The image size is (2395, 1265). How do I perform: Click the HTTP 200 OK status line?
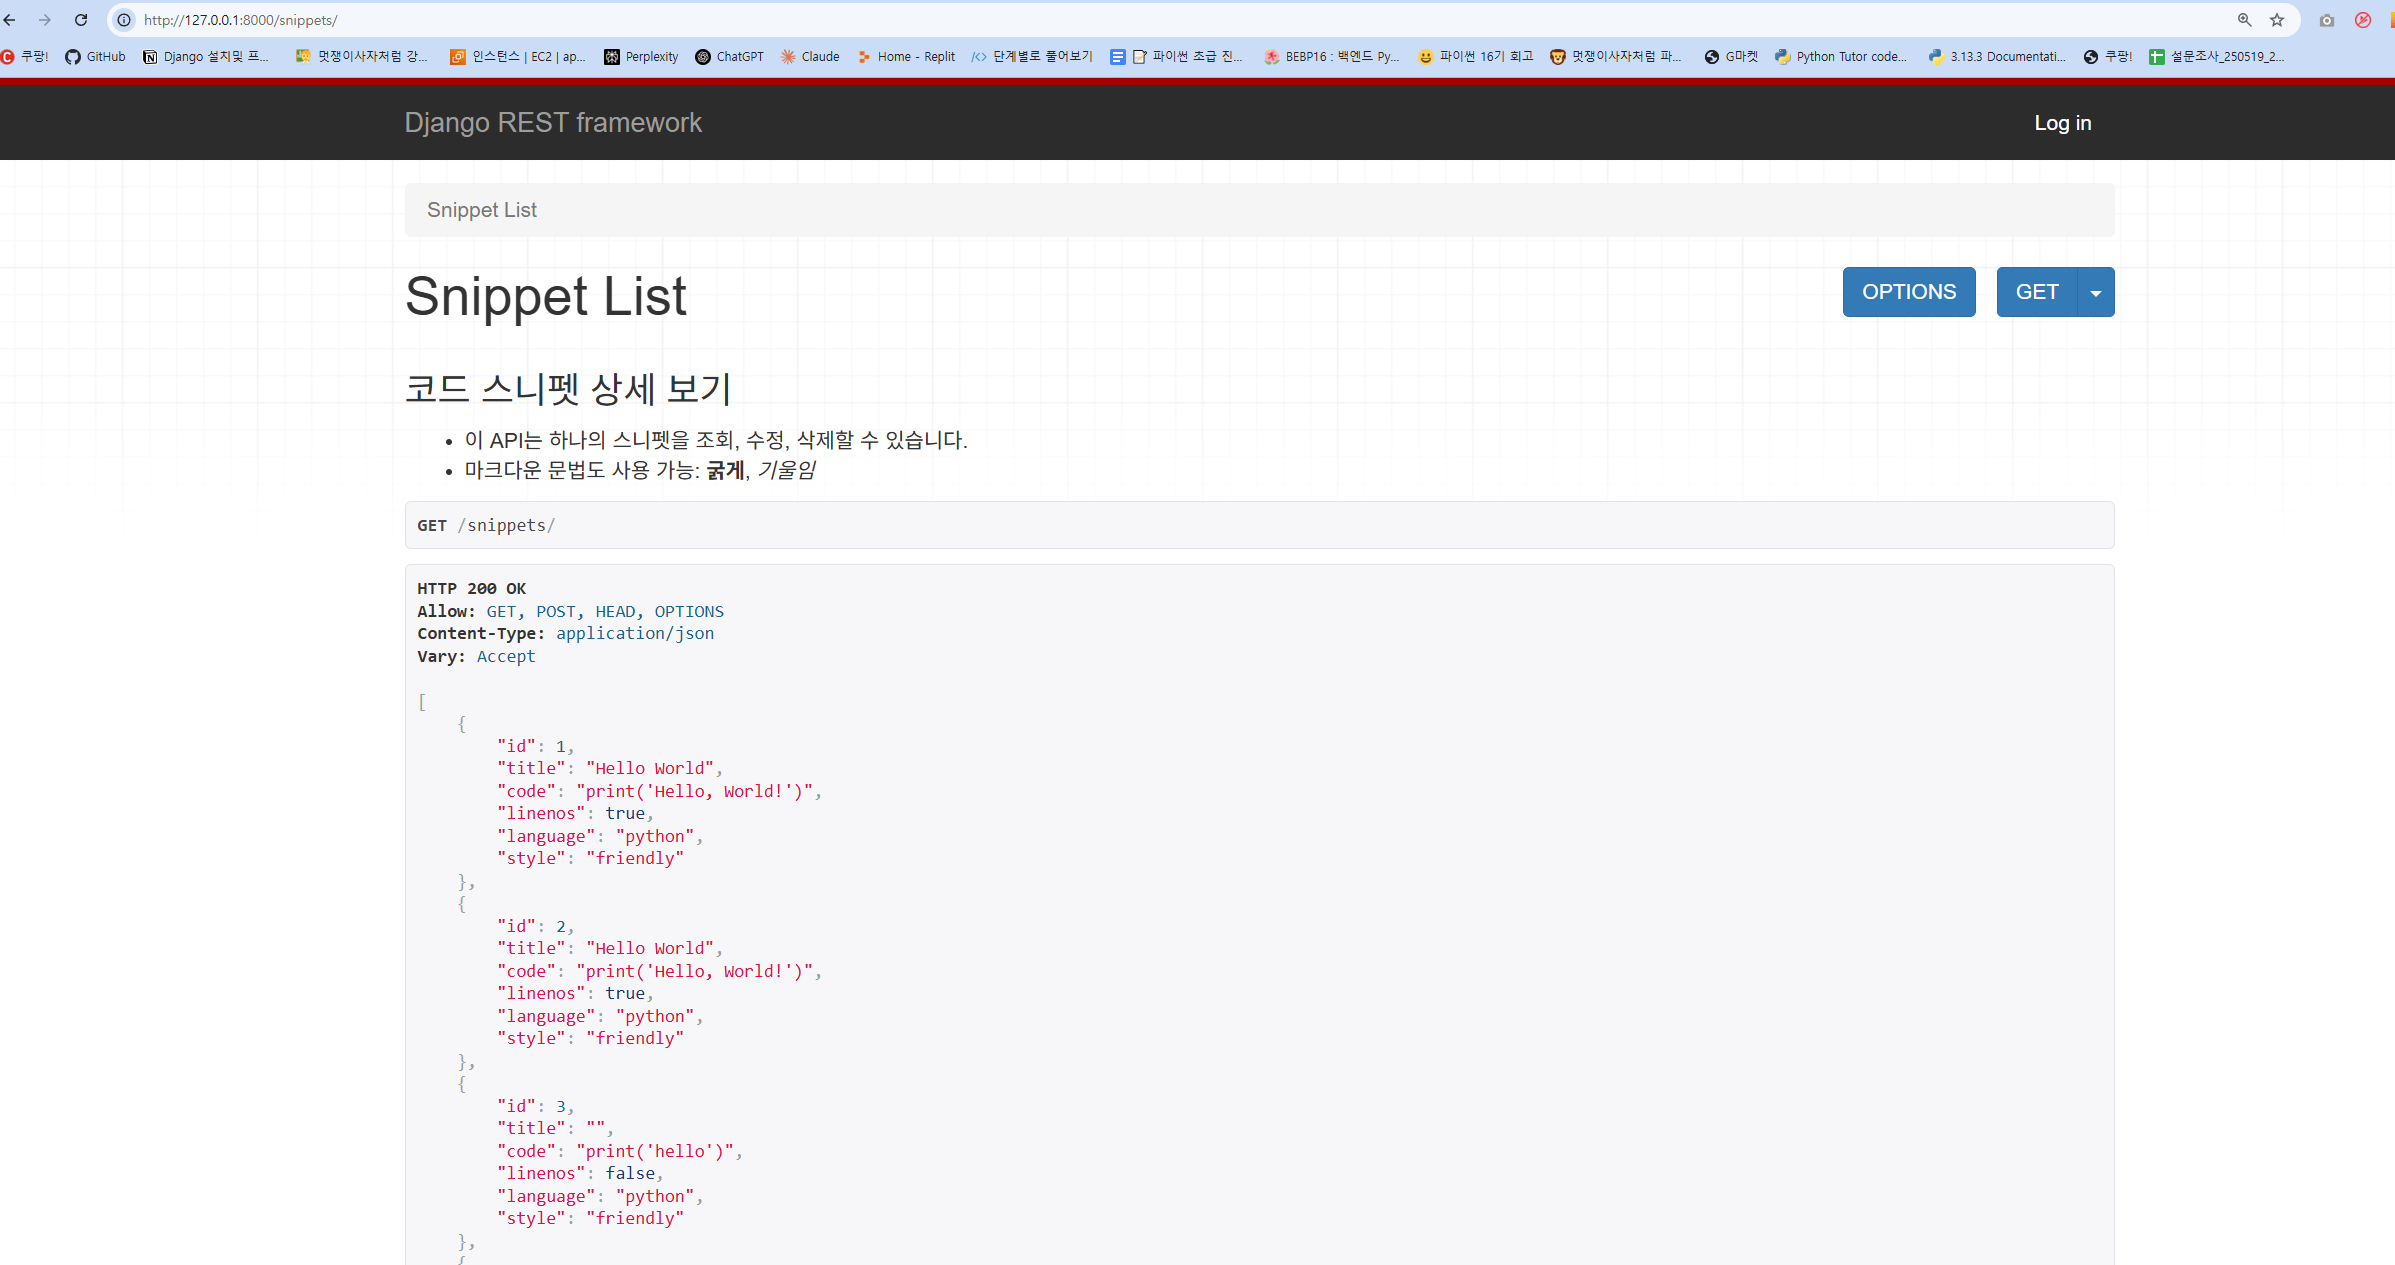tap(471, 589)
